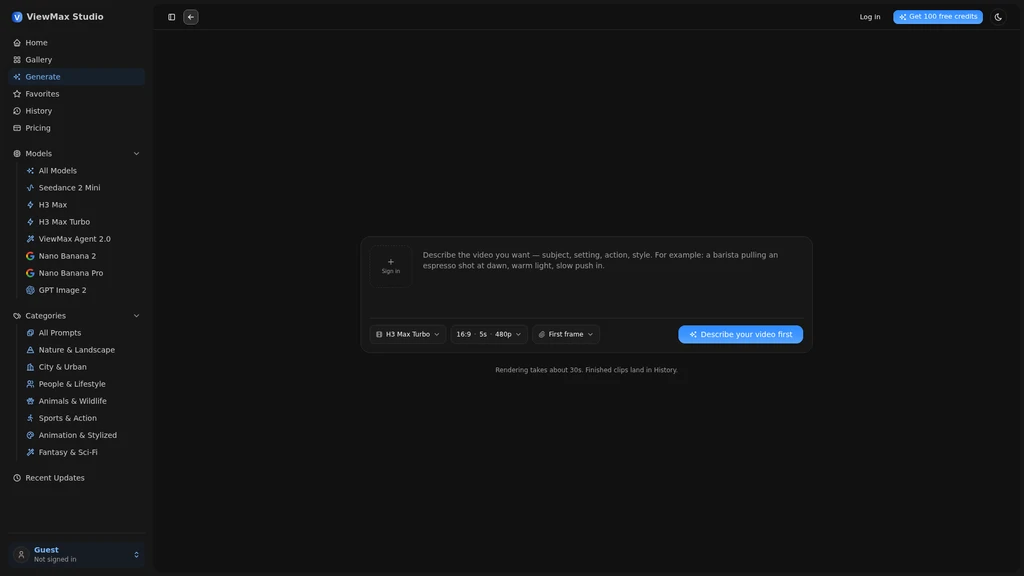The width and height of the screenshot is (1024, 576).
Task: Click Get 100 free credits button
Action: tap(938, 17)
